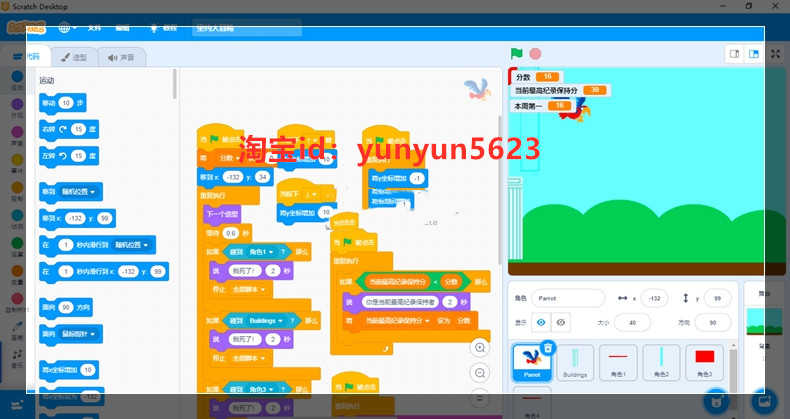Switch to the 声音 (Sounds) tab
Viewport: 790px width, 419px height.
tap(121, 57)
